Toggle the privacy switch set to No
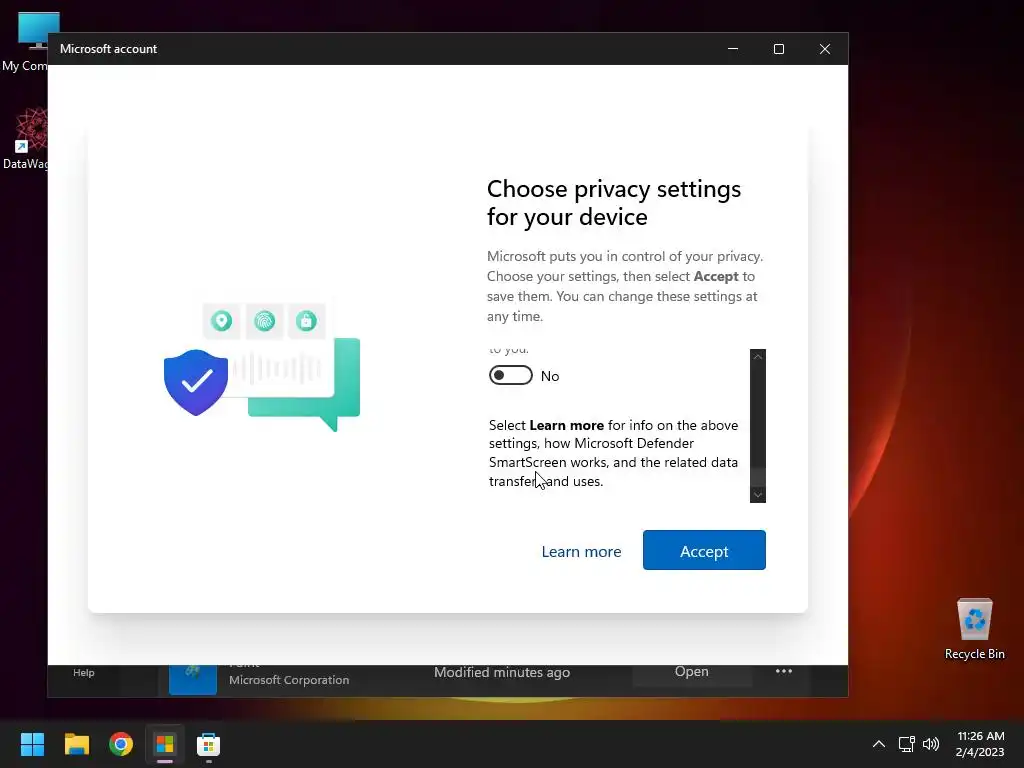1024x768 pixels. 511,376
